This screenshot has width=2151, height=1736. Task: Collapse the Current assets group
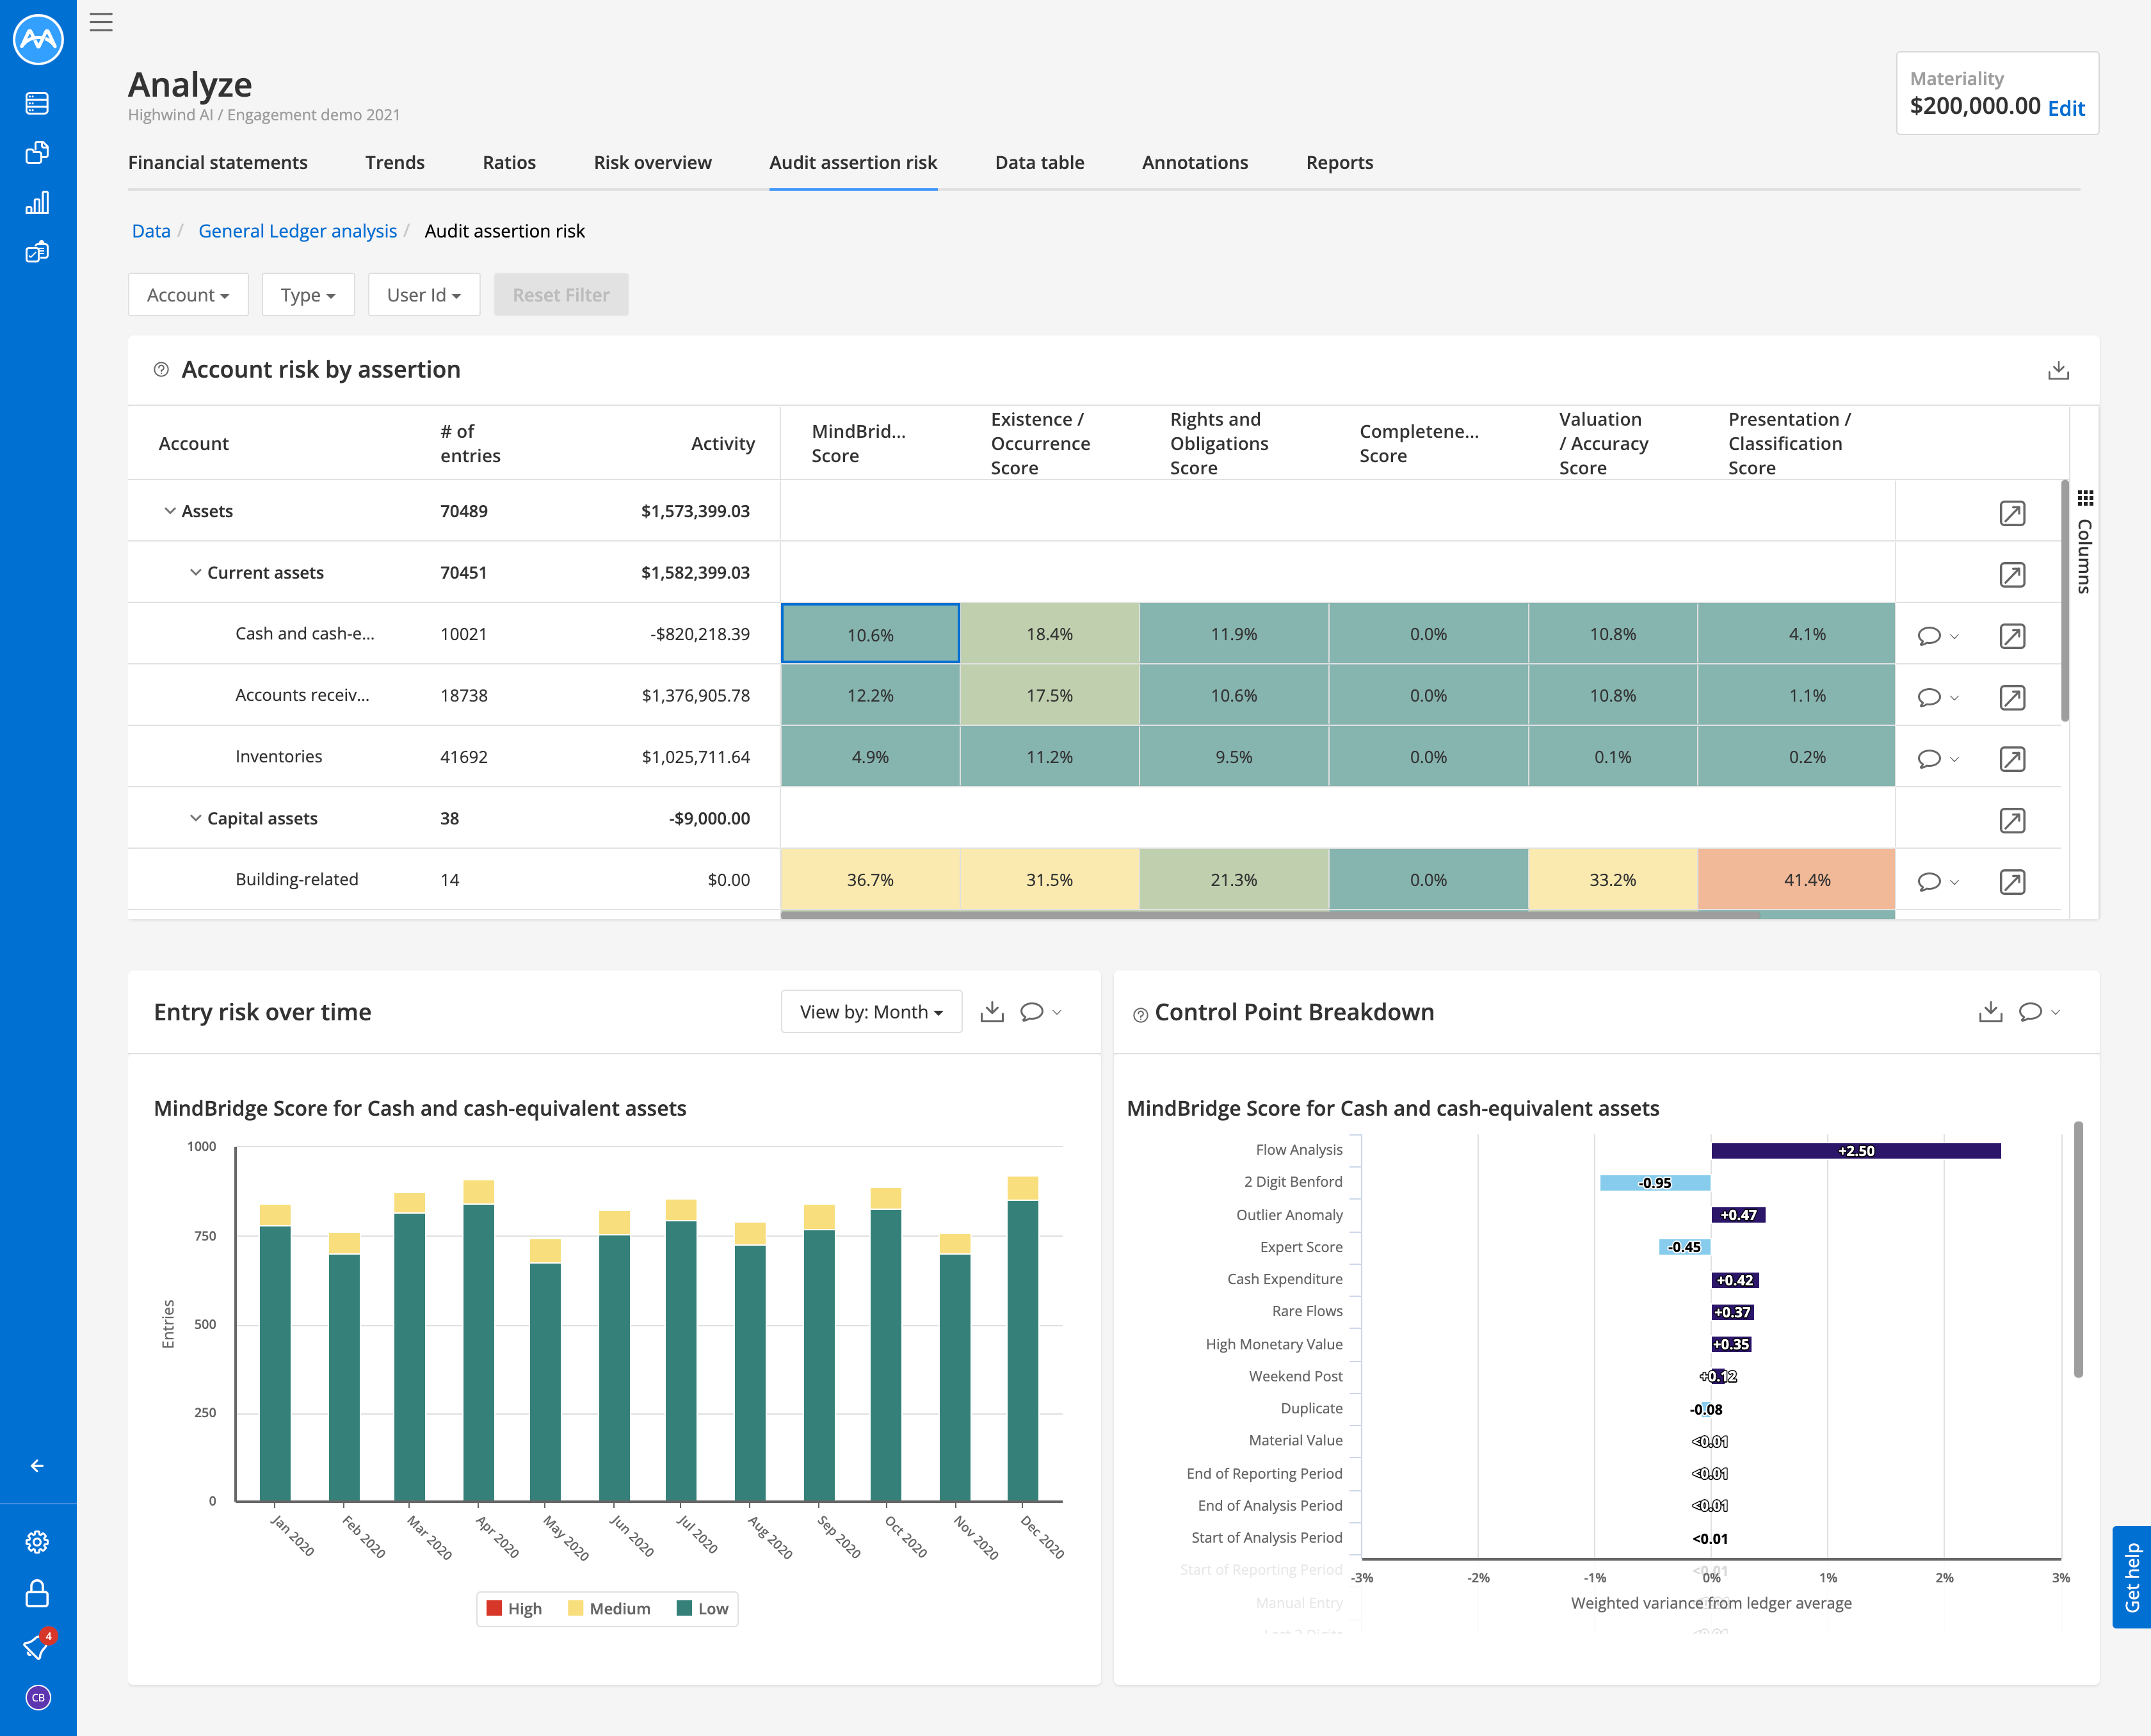196,572
